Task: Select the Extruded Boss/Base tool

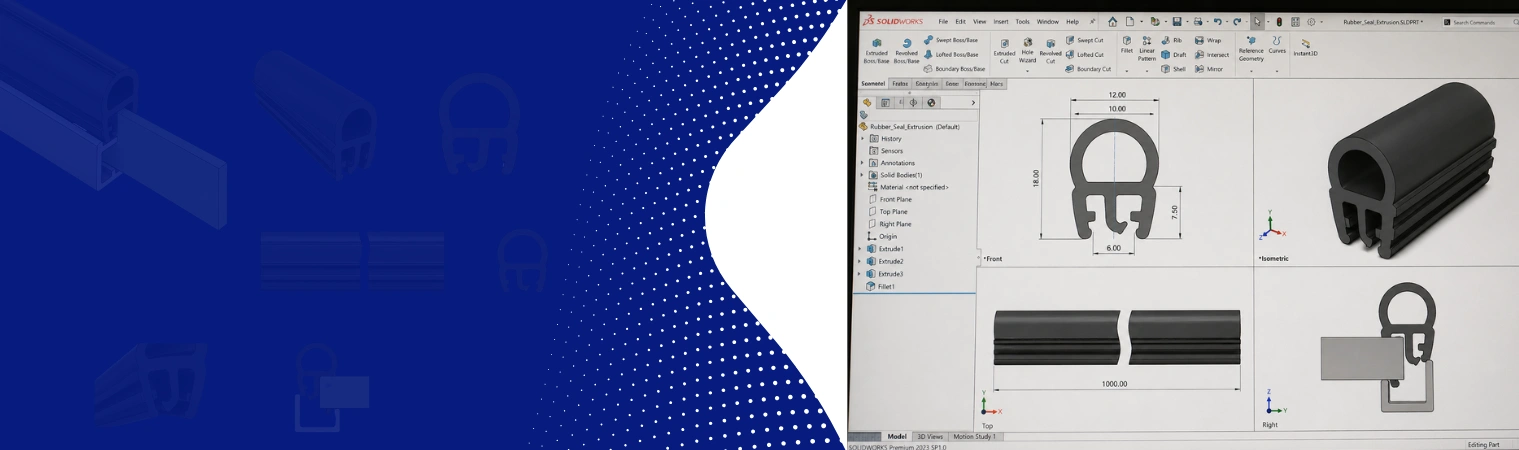Action: click(x=876, y=52)
